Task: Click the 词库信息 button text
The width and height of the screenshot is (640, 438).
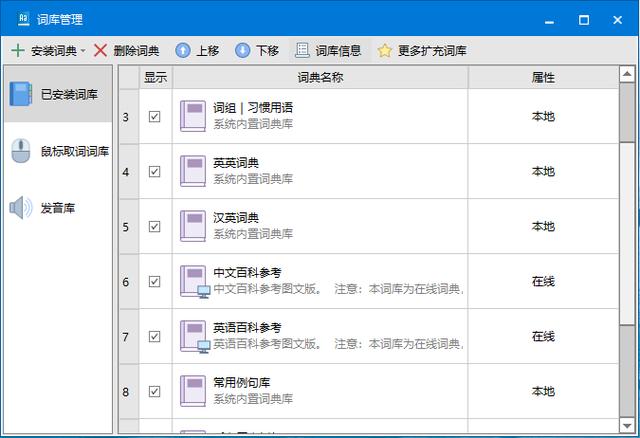Action: tap(338, 51)
